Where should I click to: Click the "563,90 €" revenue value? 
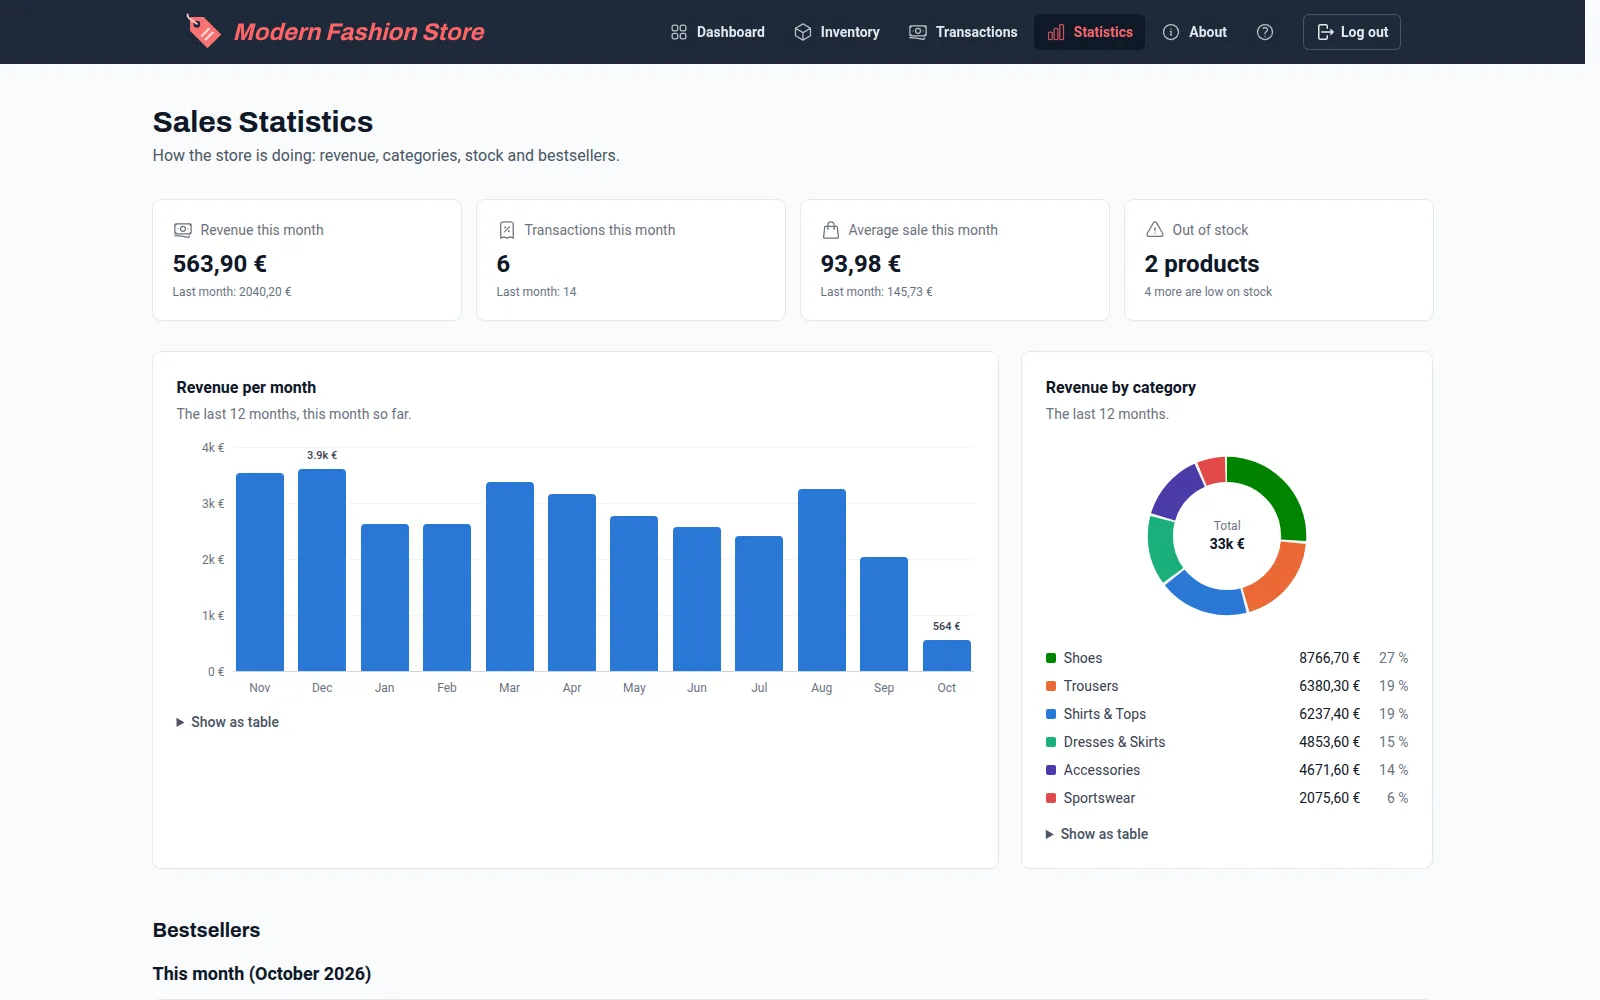tap(220, 264)
